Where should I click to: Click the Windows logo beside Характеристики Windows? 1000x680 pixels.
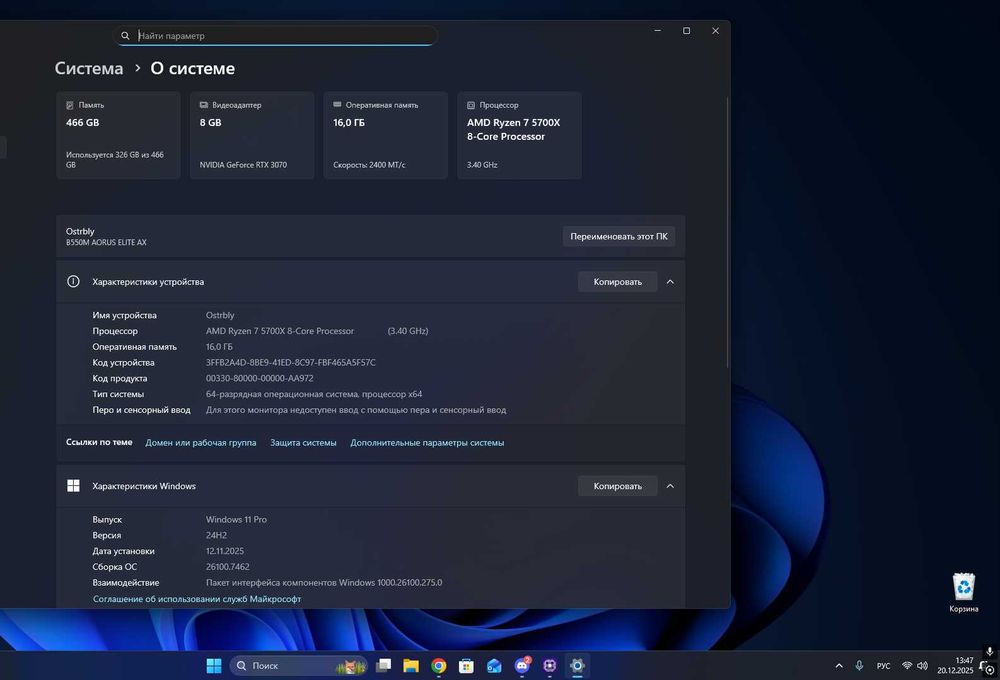coord(73,486)
